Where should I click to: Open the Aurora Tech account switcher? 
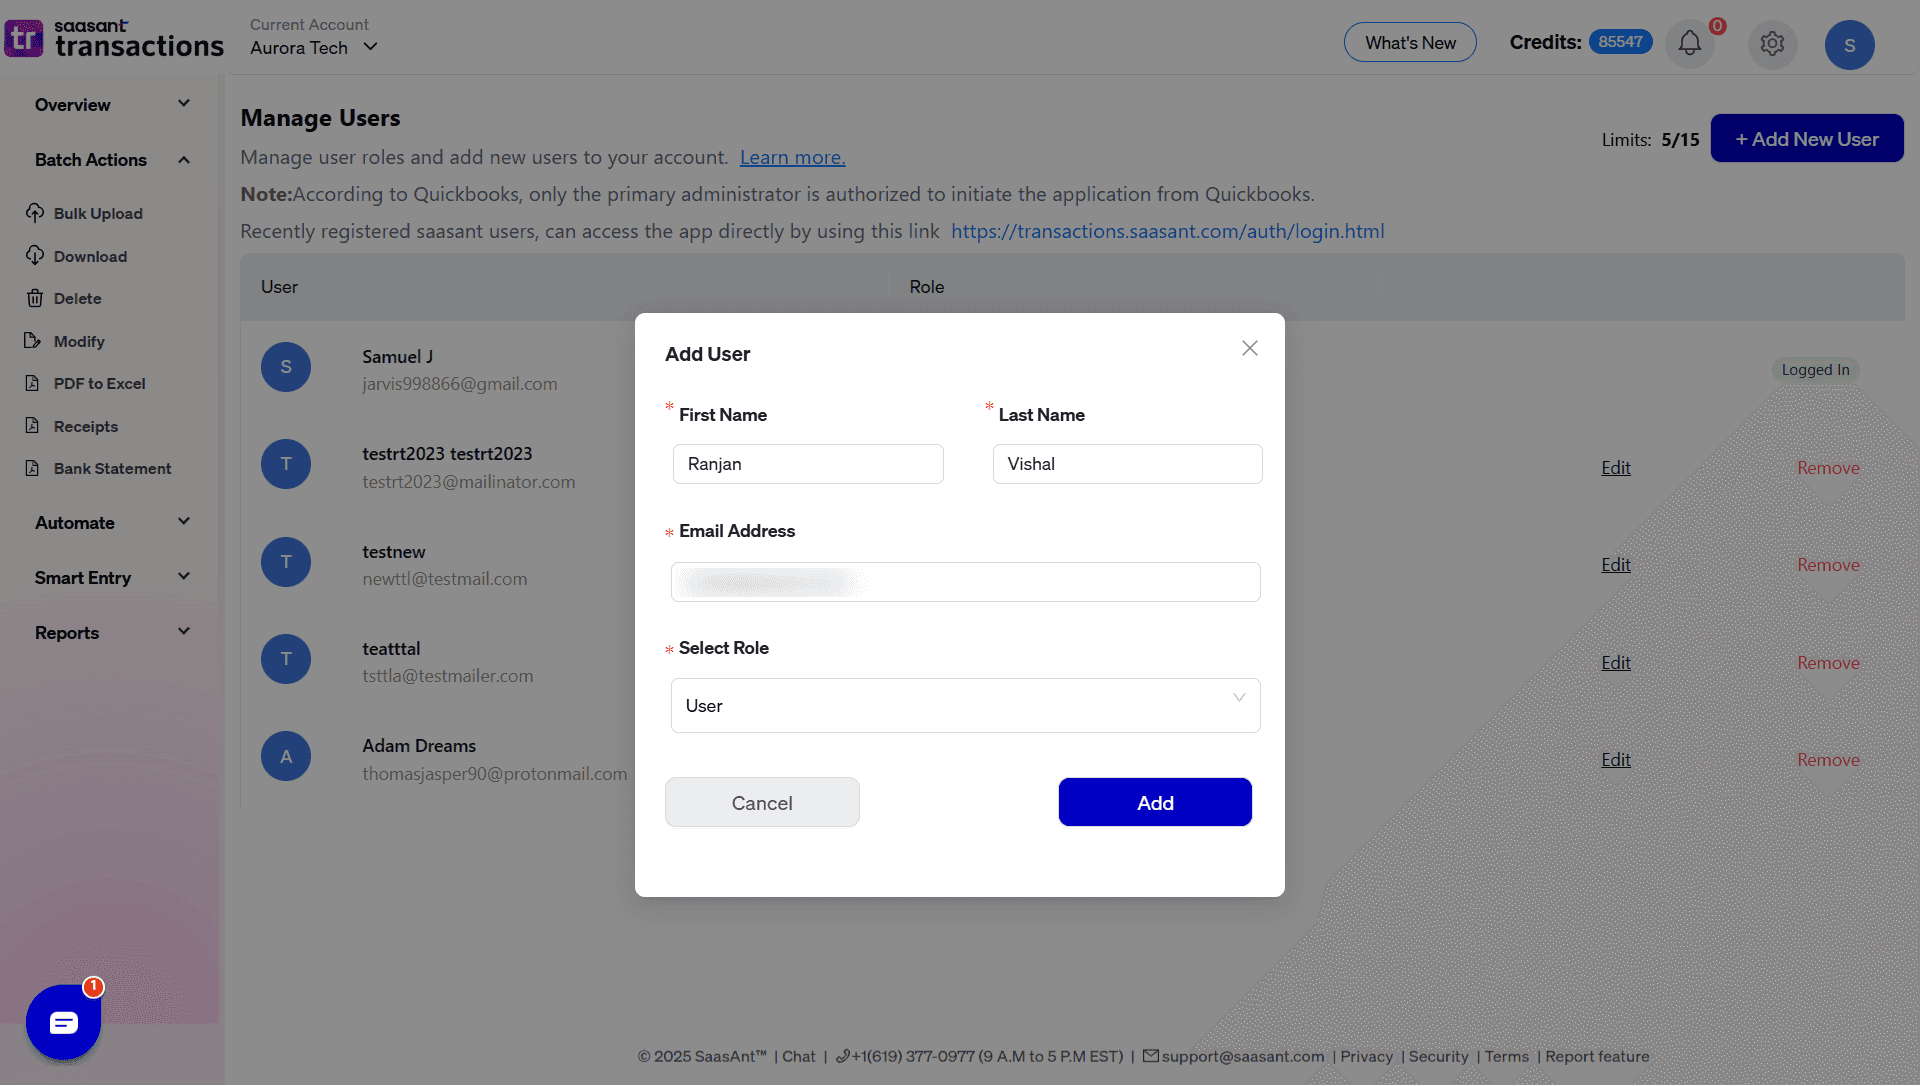click(311, 47)
